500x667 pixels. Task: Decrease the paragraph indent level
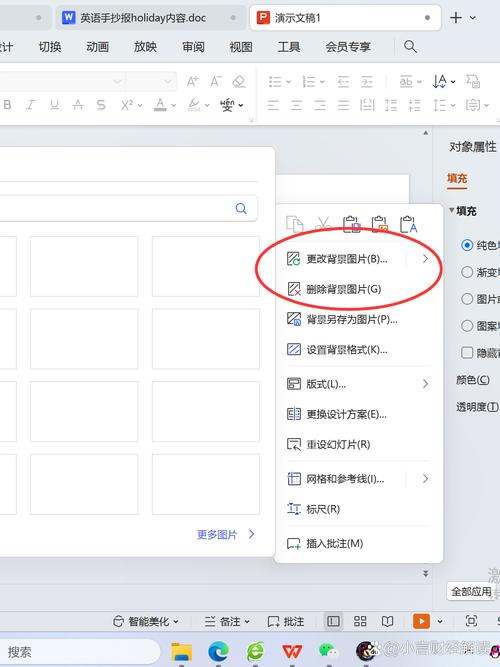(343, 81)
